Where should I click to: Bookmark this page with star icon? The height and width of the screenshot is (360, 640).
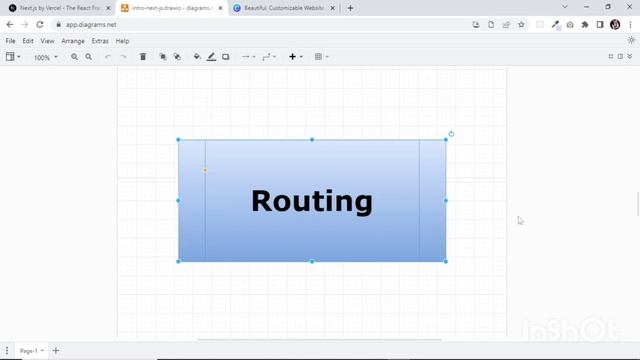tap(521, 24)
